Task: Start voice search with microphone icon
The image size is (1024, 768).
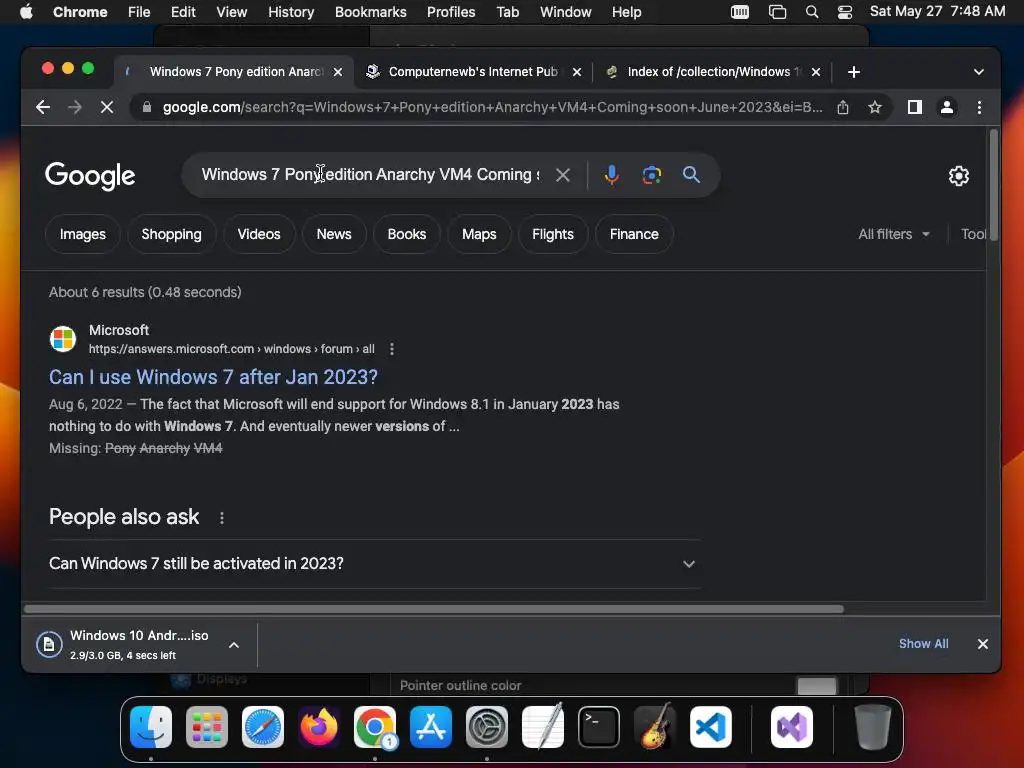Action: coord(612,175)
